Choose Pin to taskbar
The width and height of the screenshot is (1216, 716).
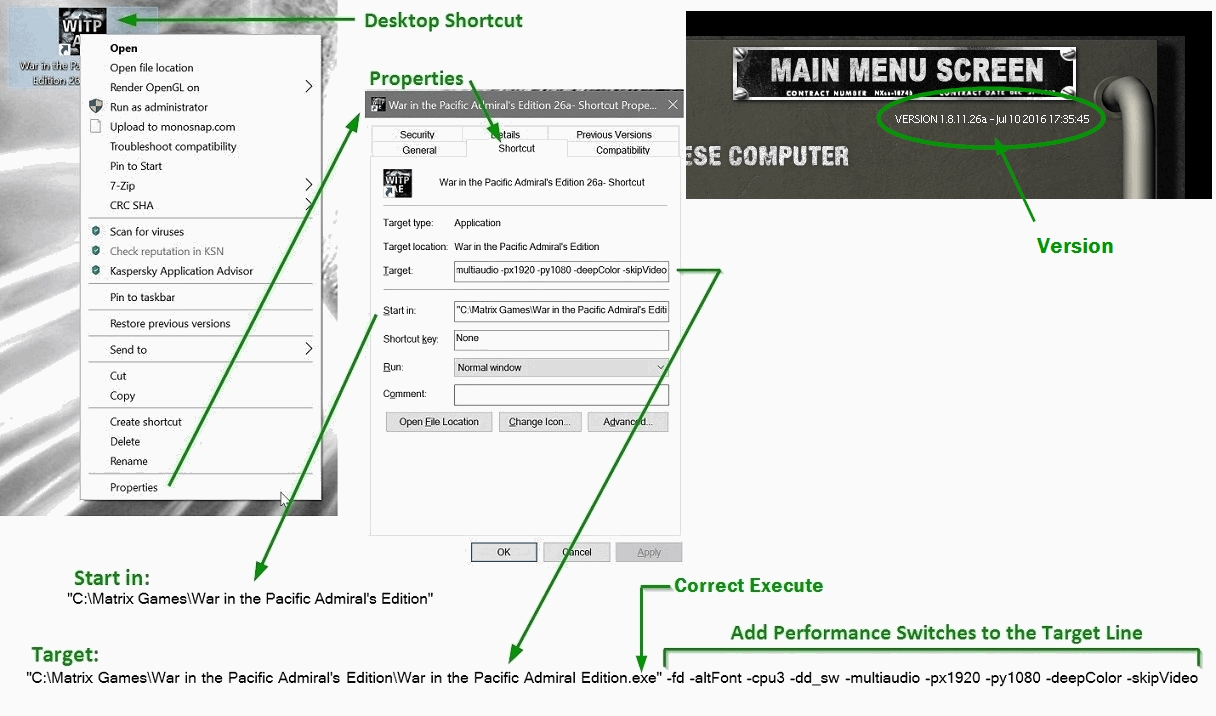[143, 297]
